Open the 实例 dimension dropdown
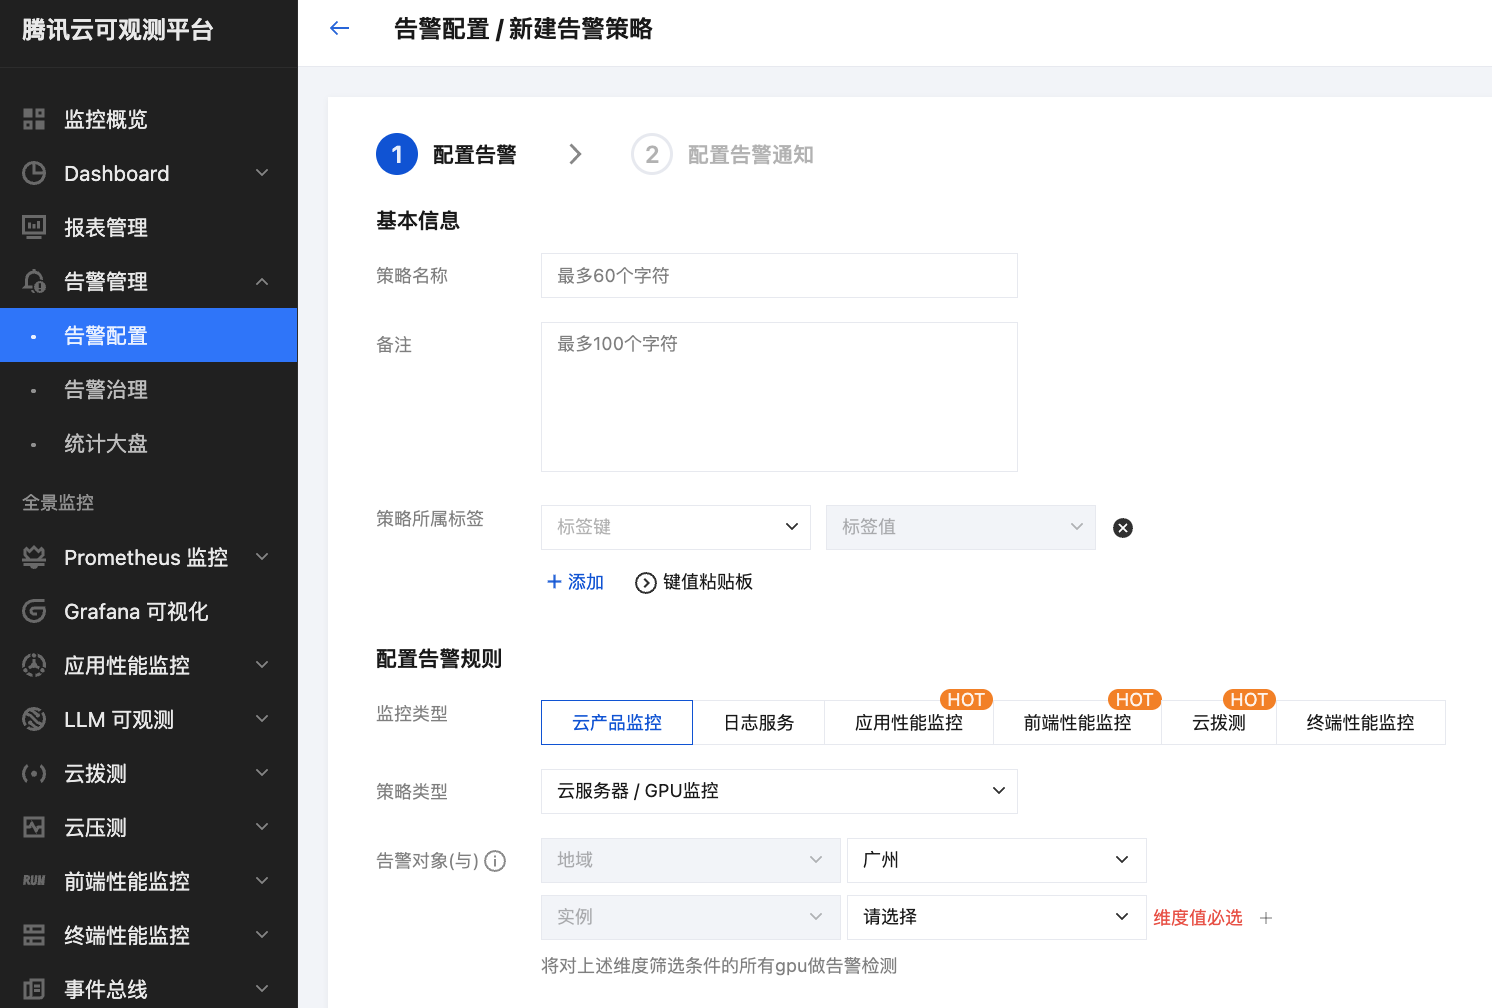 click(x=690, y=917)
